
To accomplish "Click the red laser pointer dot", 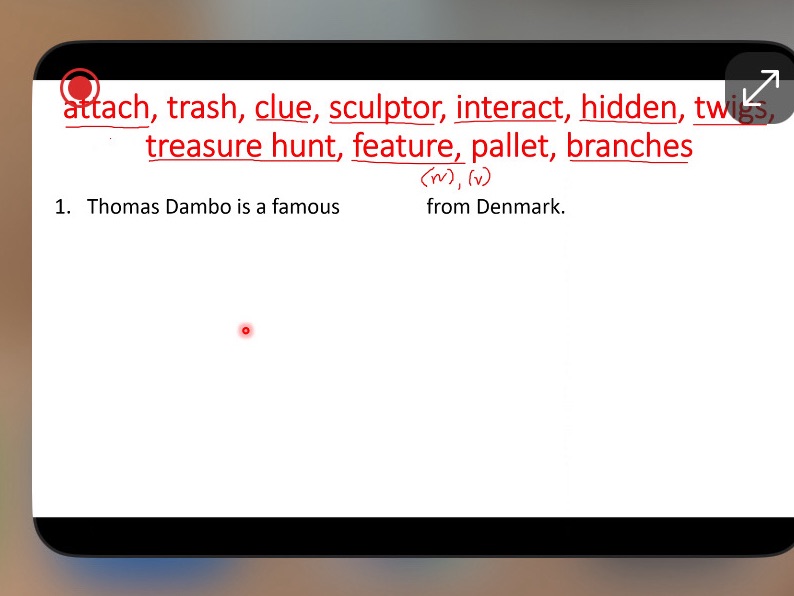I will pyautogui.click(x=245, y=330).
